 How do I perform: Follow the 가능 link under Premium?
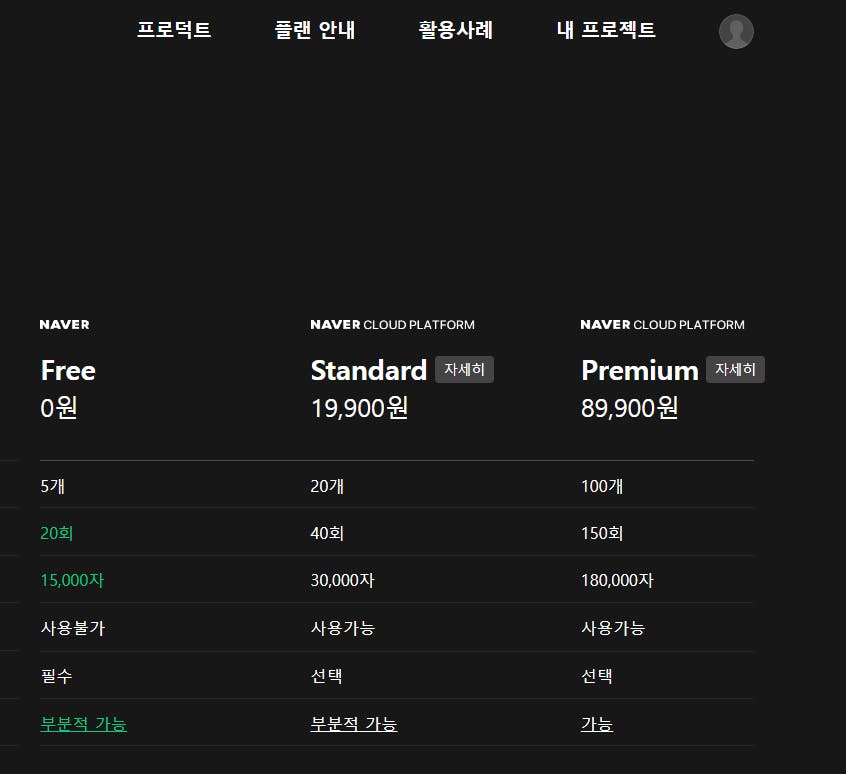click(597, 724)
